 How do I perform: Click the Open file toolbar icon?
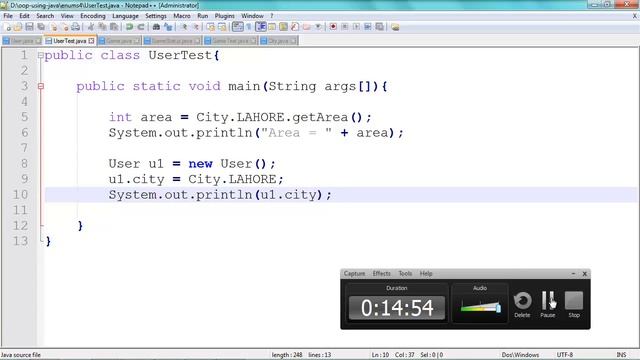[18, 27]
